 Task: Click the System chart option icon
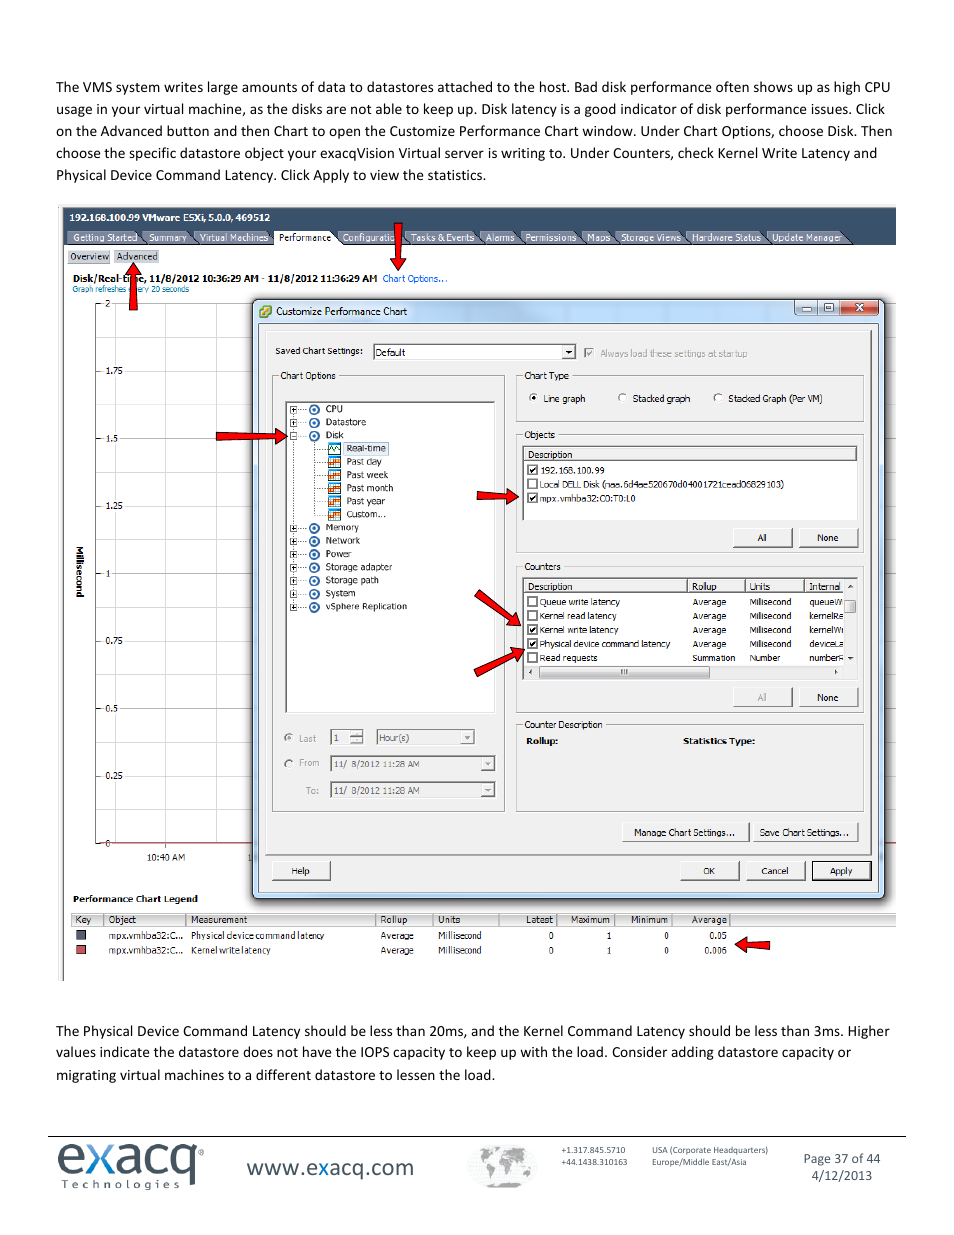[x=315, y=594]
